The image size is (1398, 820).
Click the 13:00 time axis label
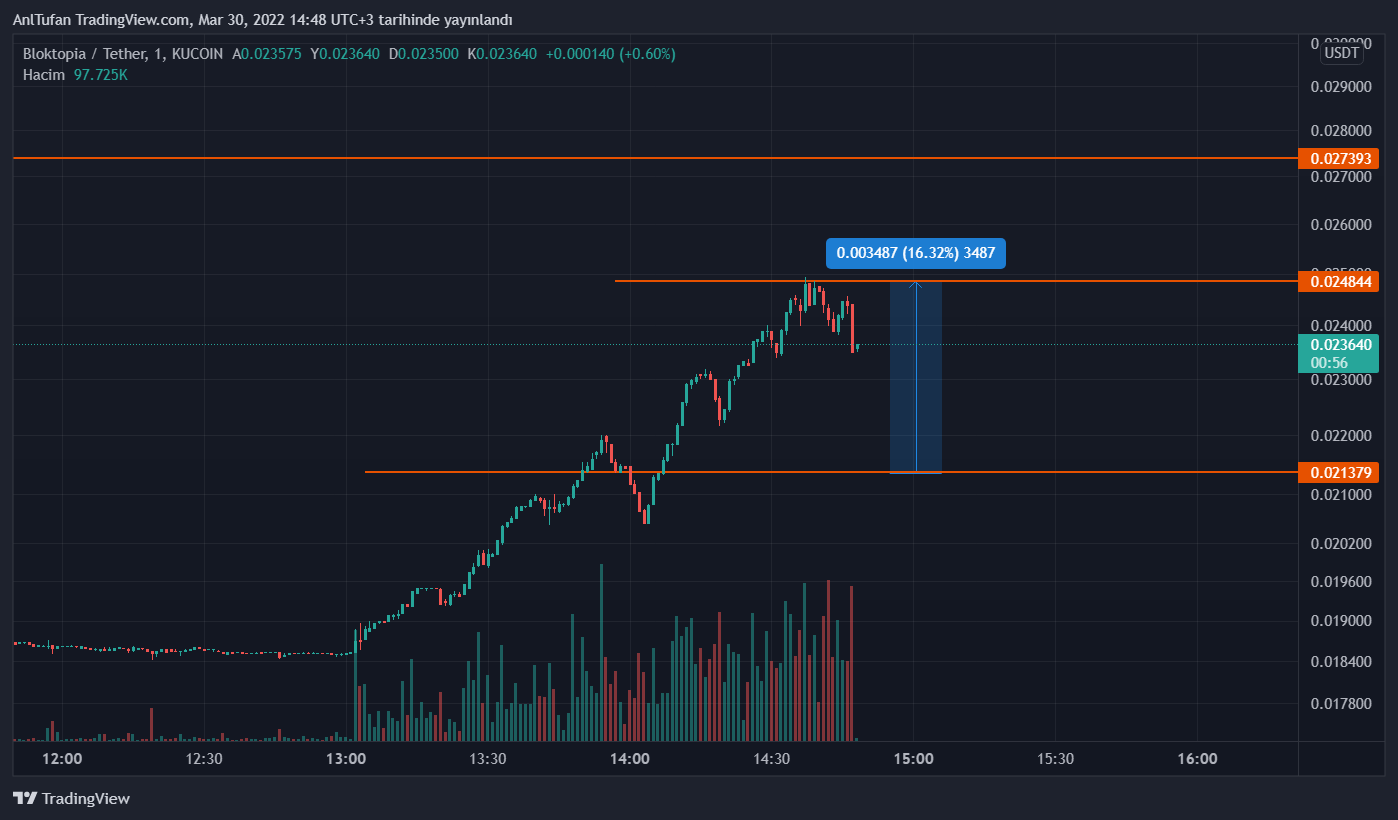[346, 759]
